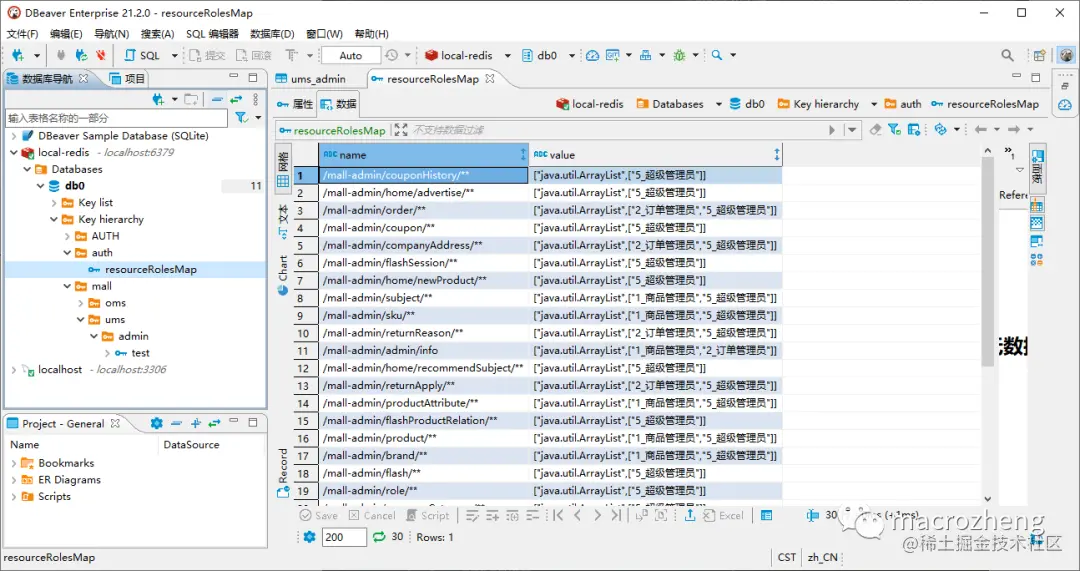This screenshot has height=571, width=1080.
Task: Click the add row icon
Action: (x=492, y=515)
